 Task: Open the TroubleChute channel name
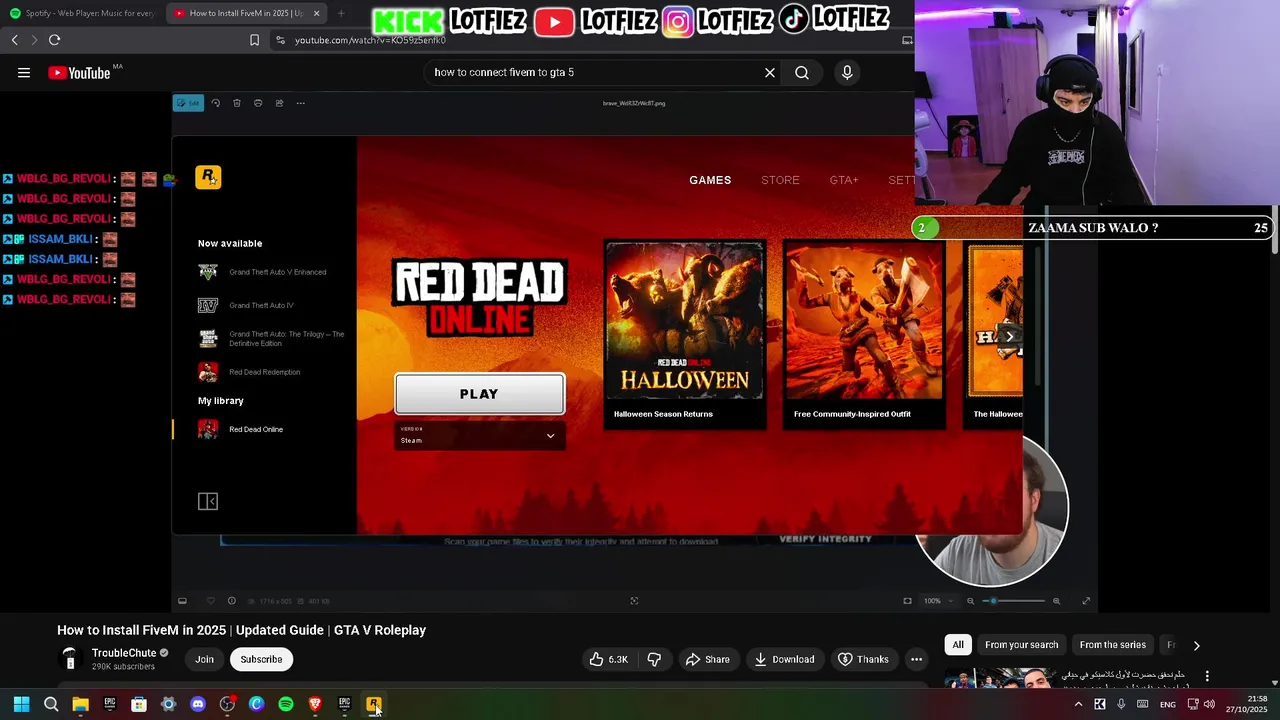(124, 653)
